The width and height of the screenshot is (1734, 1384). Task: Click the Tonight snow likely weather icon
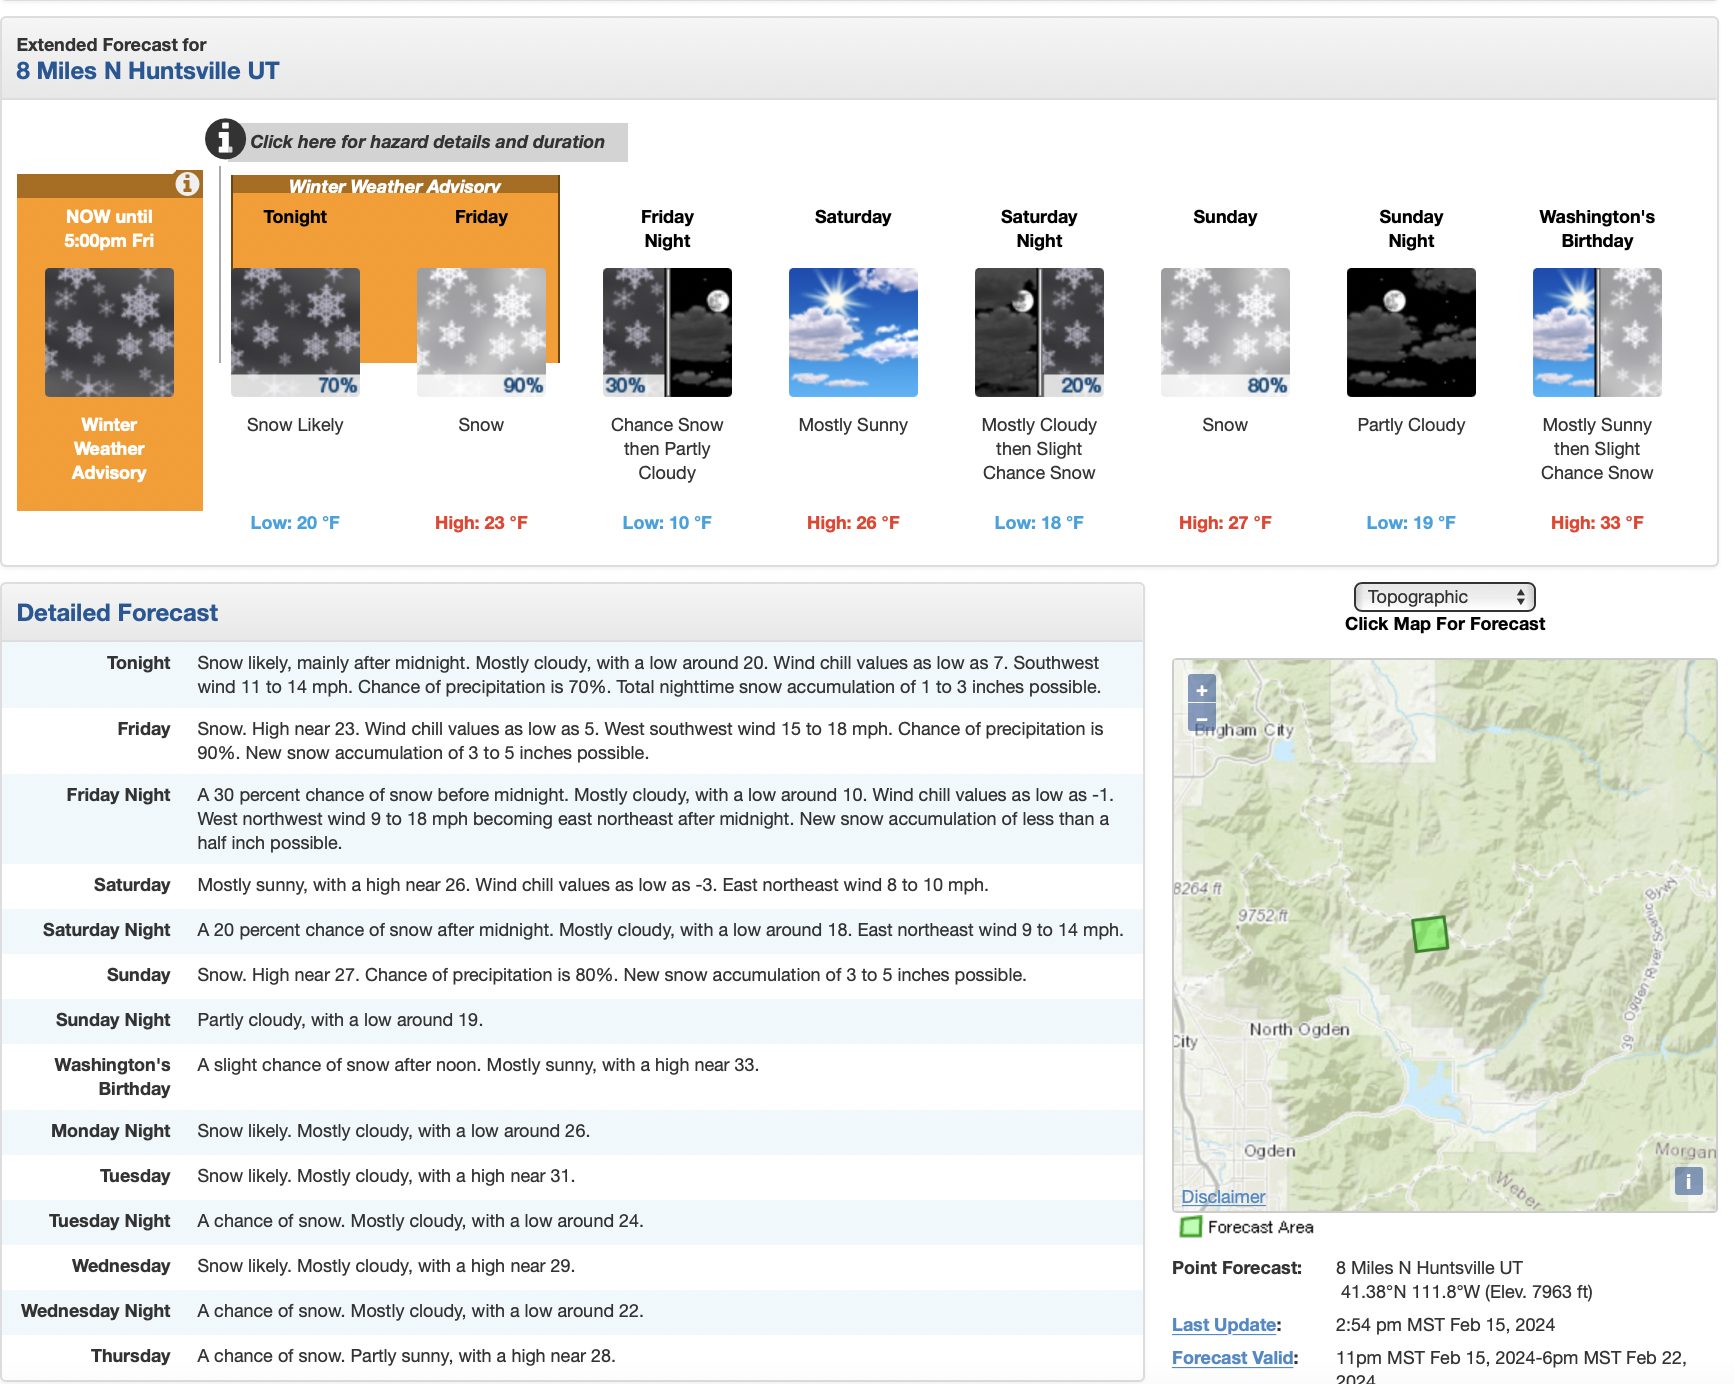click(295, 332)
